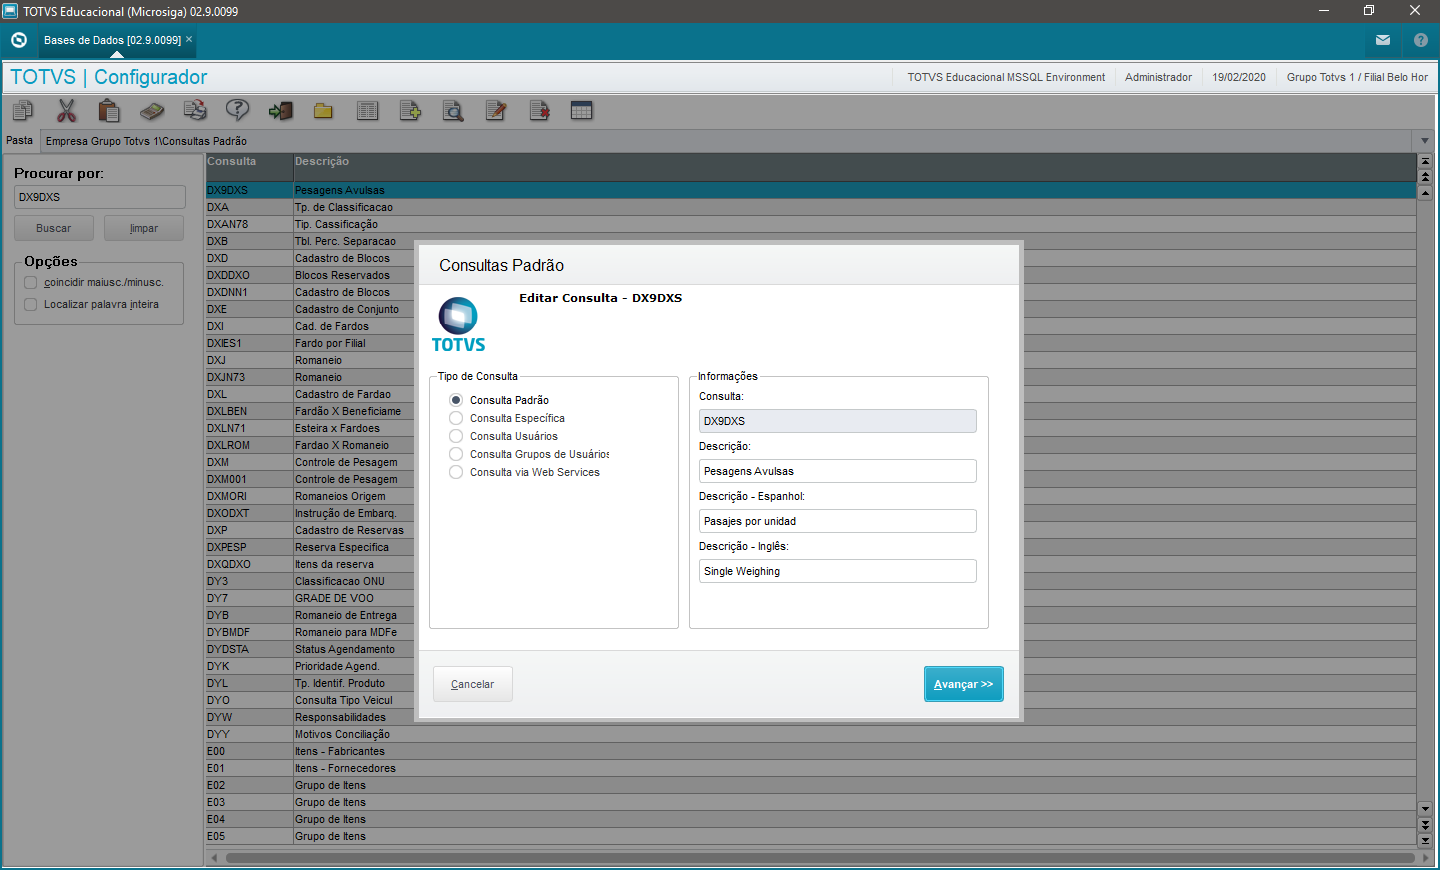Open the calculator toolbar icon
1440x870 pixels.
coord(152,110)
